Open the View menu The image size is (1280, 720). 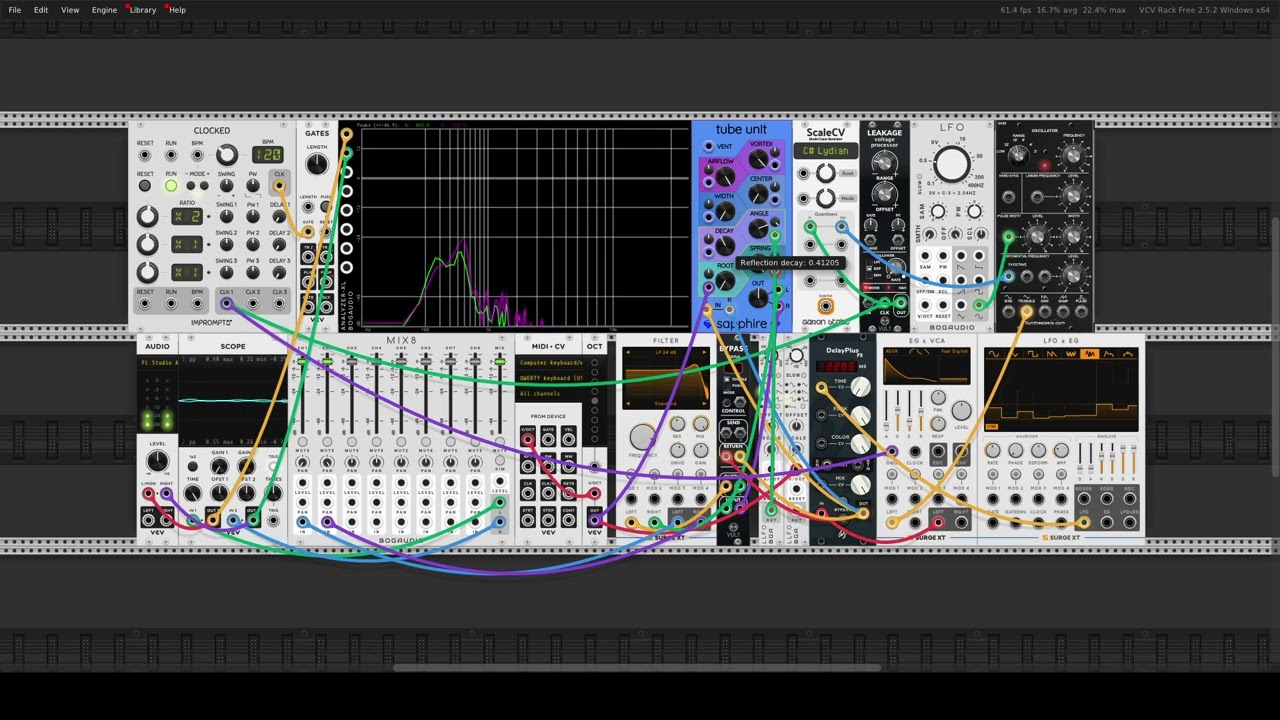(70, 10)
